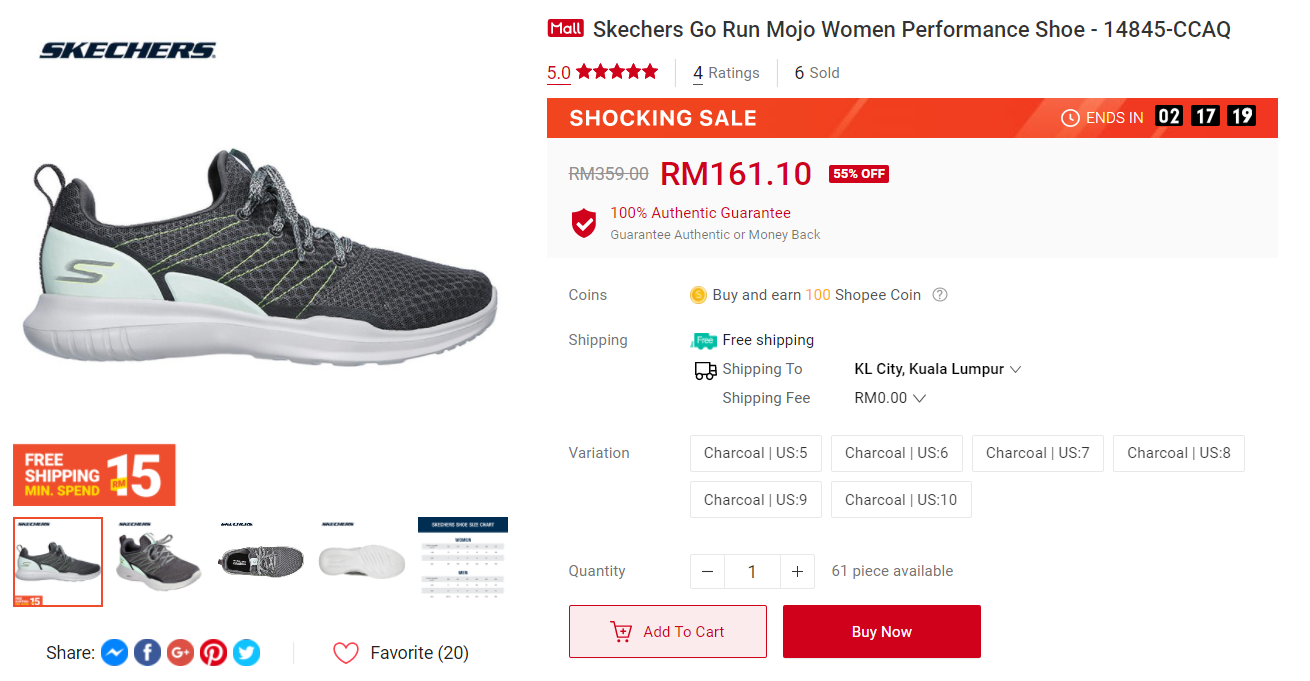Select variation Charcoal US:5
The width and height of the screenshot is (1310, 681).
pos(755,453)
